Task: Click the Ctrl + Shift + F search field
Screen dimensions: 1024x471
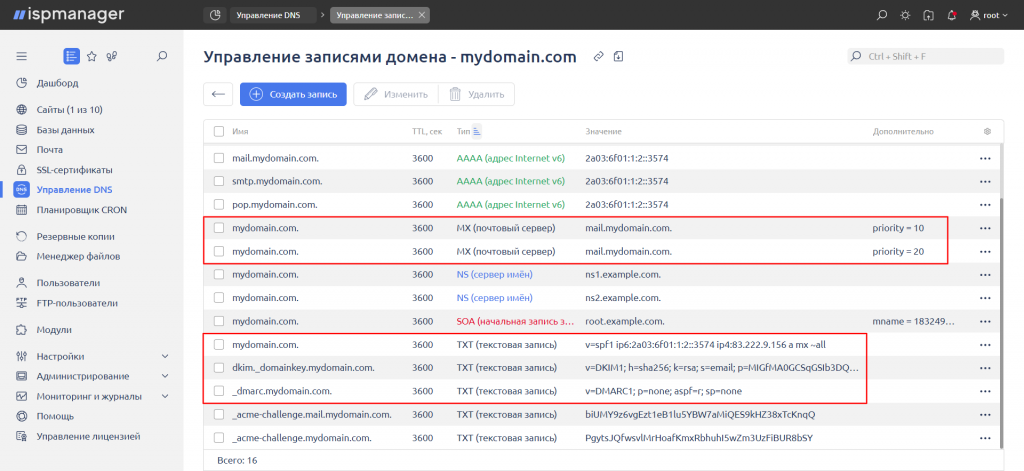Action: tap(925, 56)
